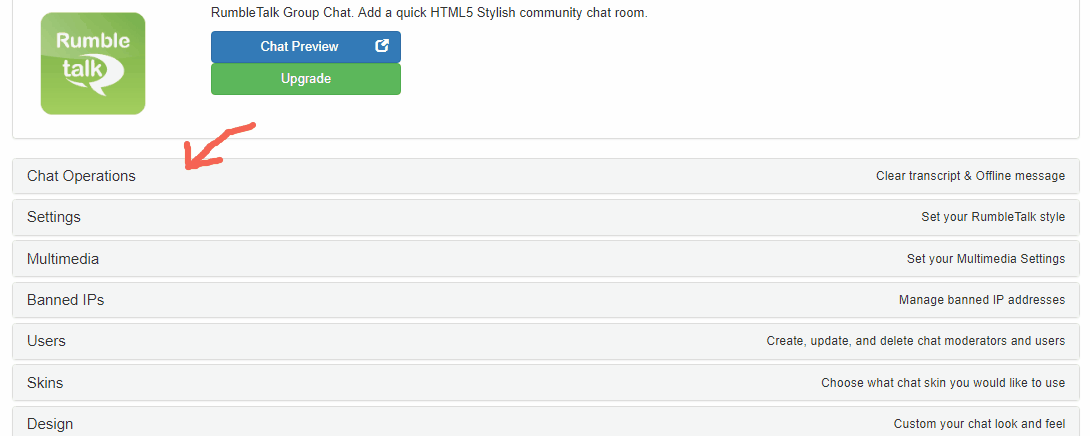Expand the Skins panel
This screenshot has height=436, width=1090.
pyautogui.click(x=45, y=383)
